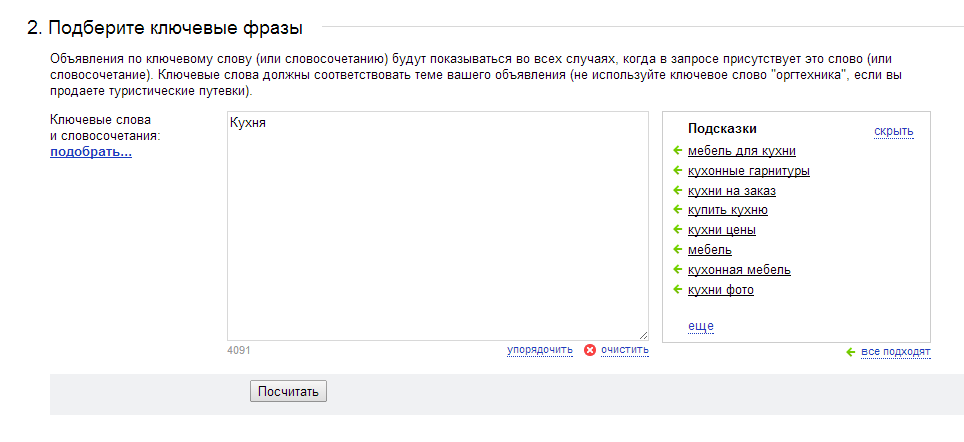Click green arrow next to 'кухни цены'
The height and width of the screenshot is (442, 964).
(678, 229)
